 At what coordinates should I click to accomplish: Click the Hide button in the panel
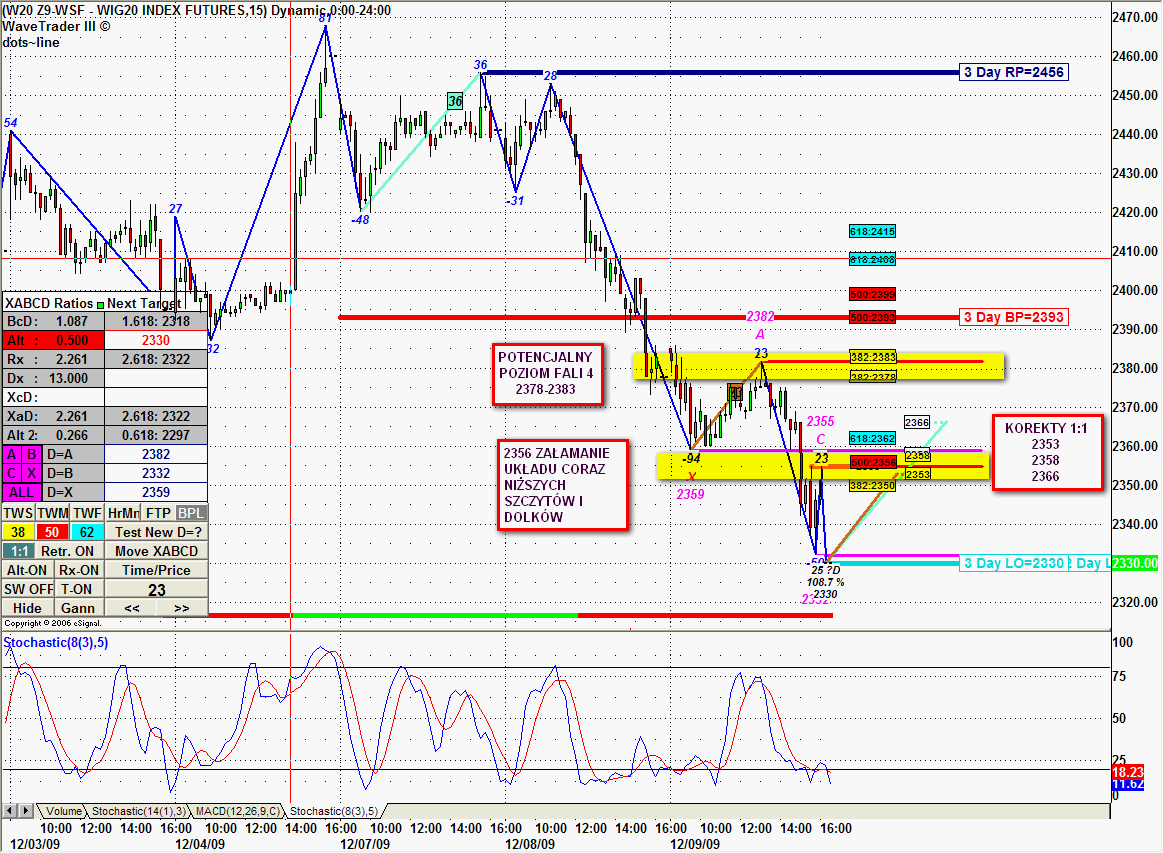[x=27, y=608]
